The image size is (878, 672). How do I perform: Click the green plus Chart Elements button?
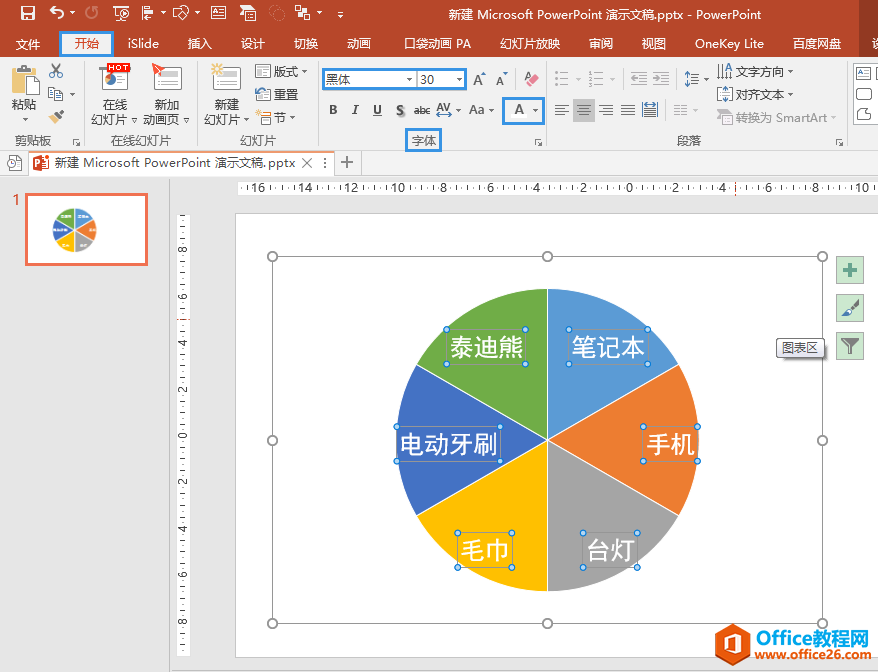849,270
